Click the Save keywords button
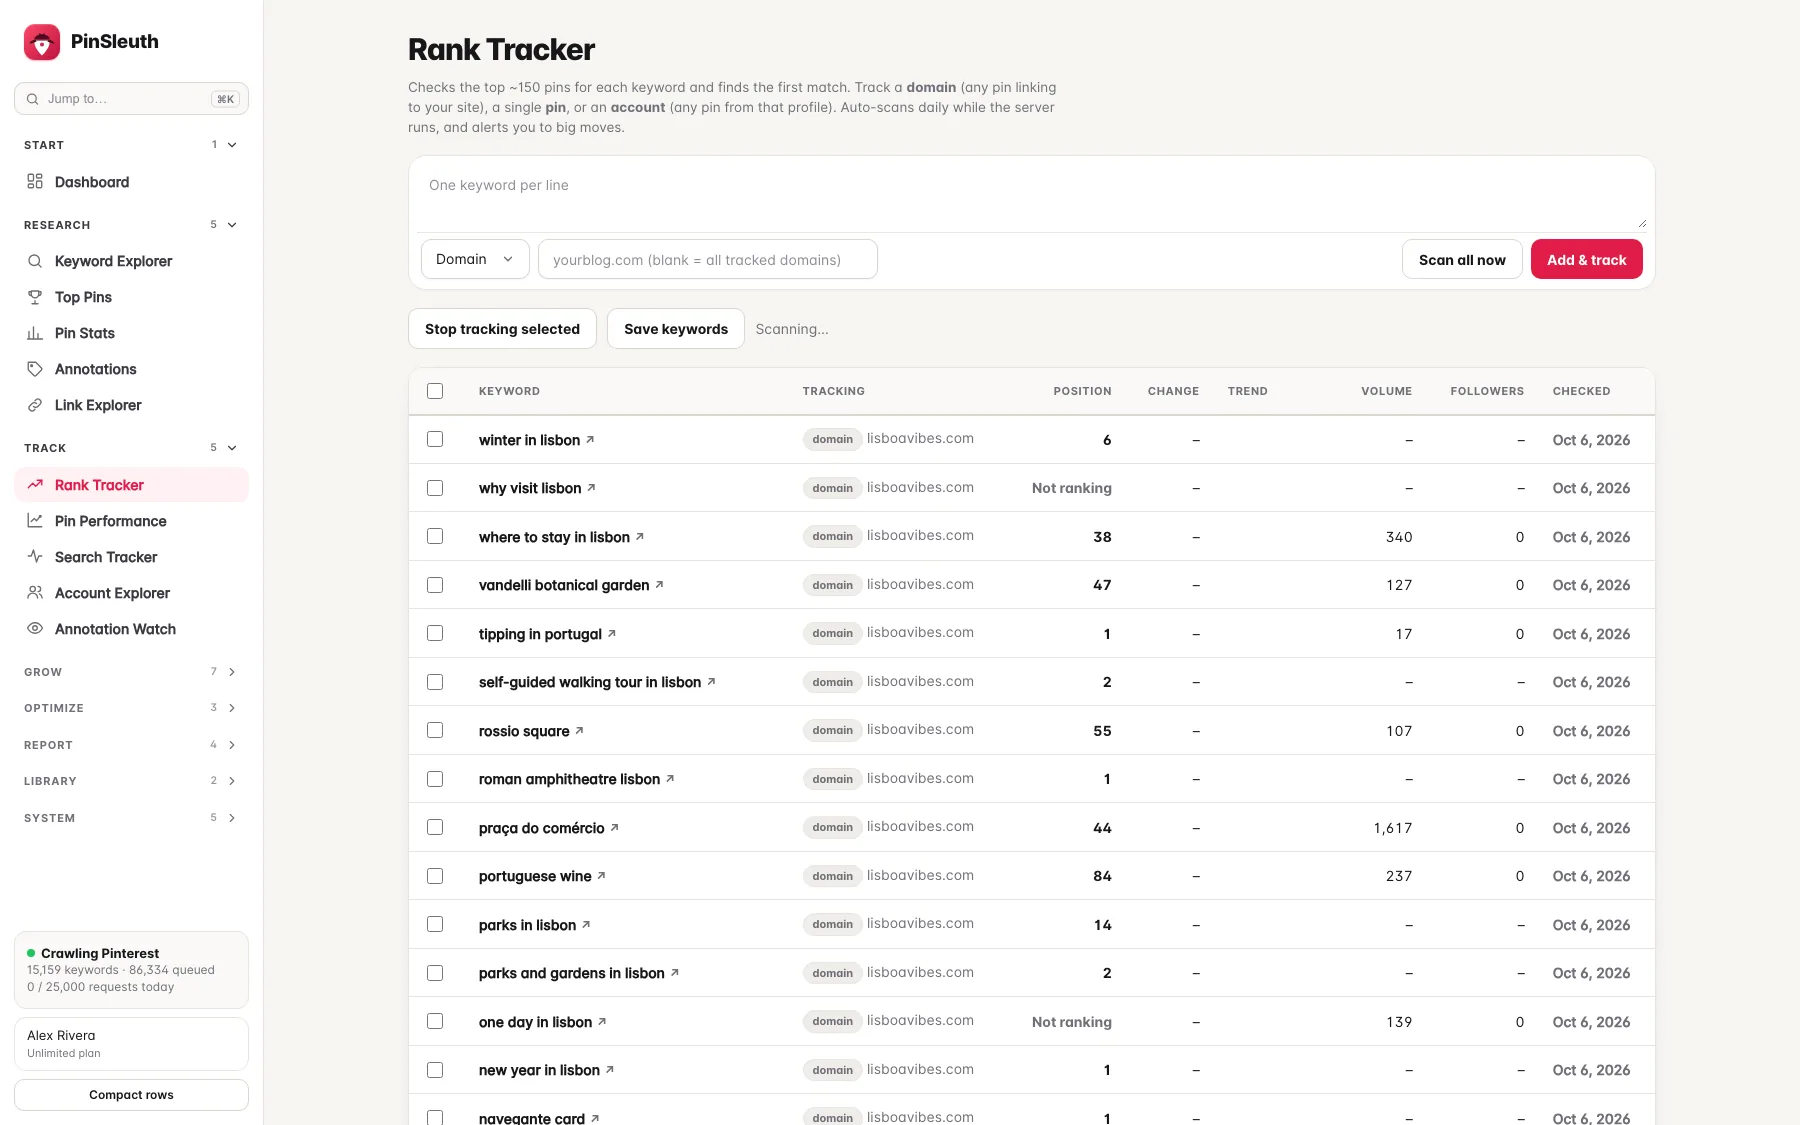Viewport: 1800px width, 1125px height. coord(676,329)
